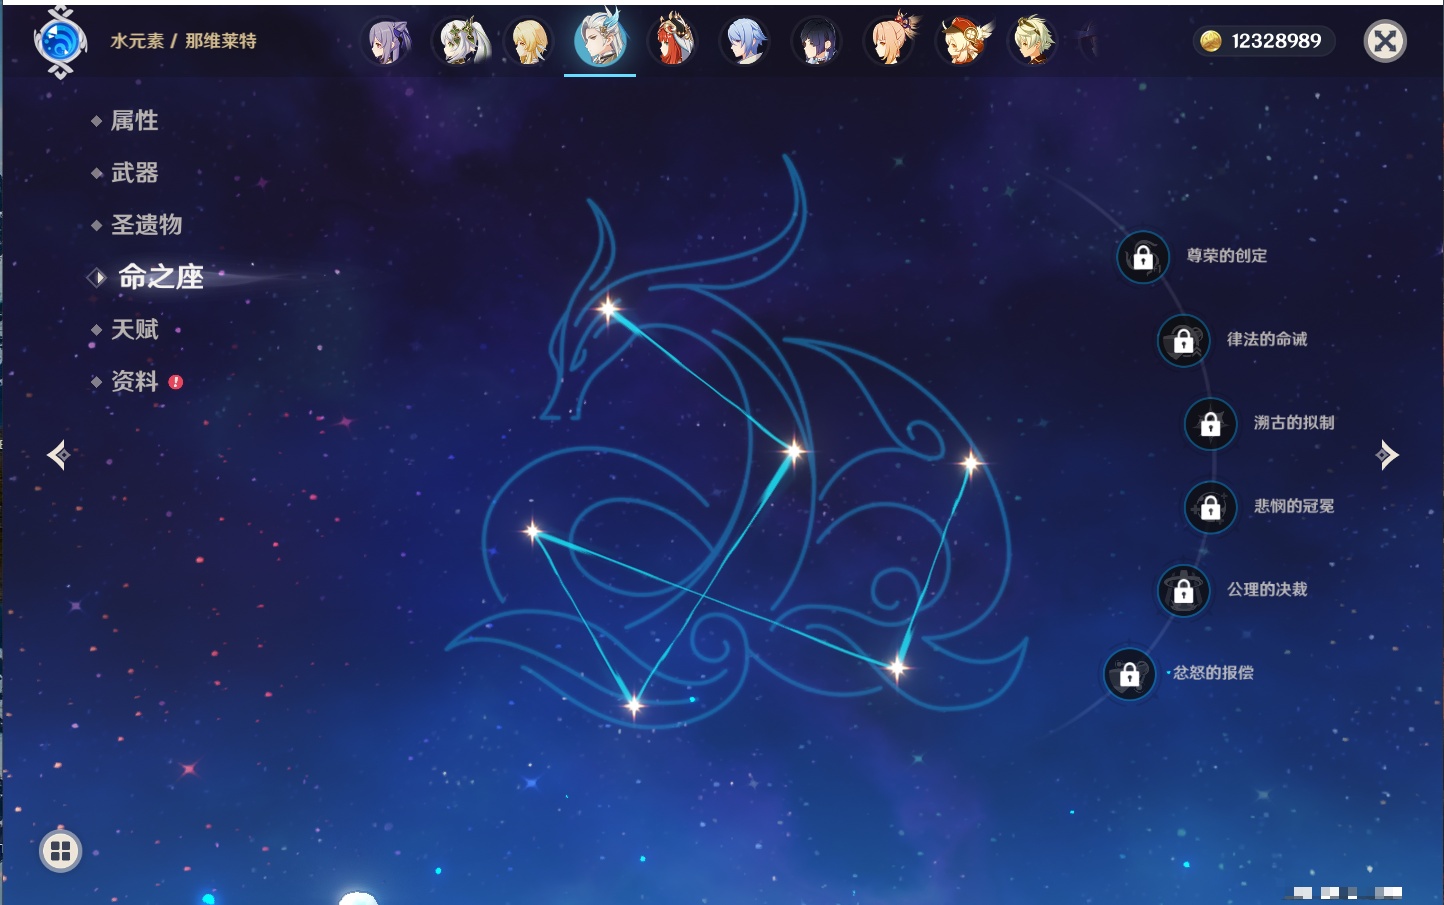Open the 天赋 talents tab
This screenshot has width=1444, height=905.
(x=134, y=329)
